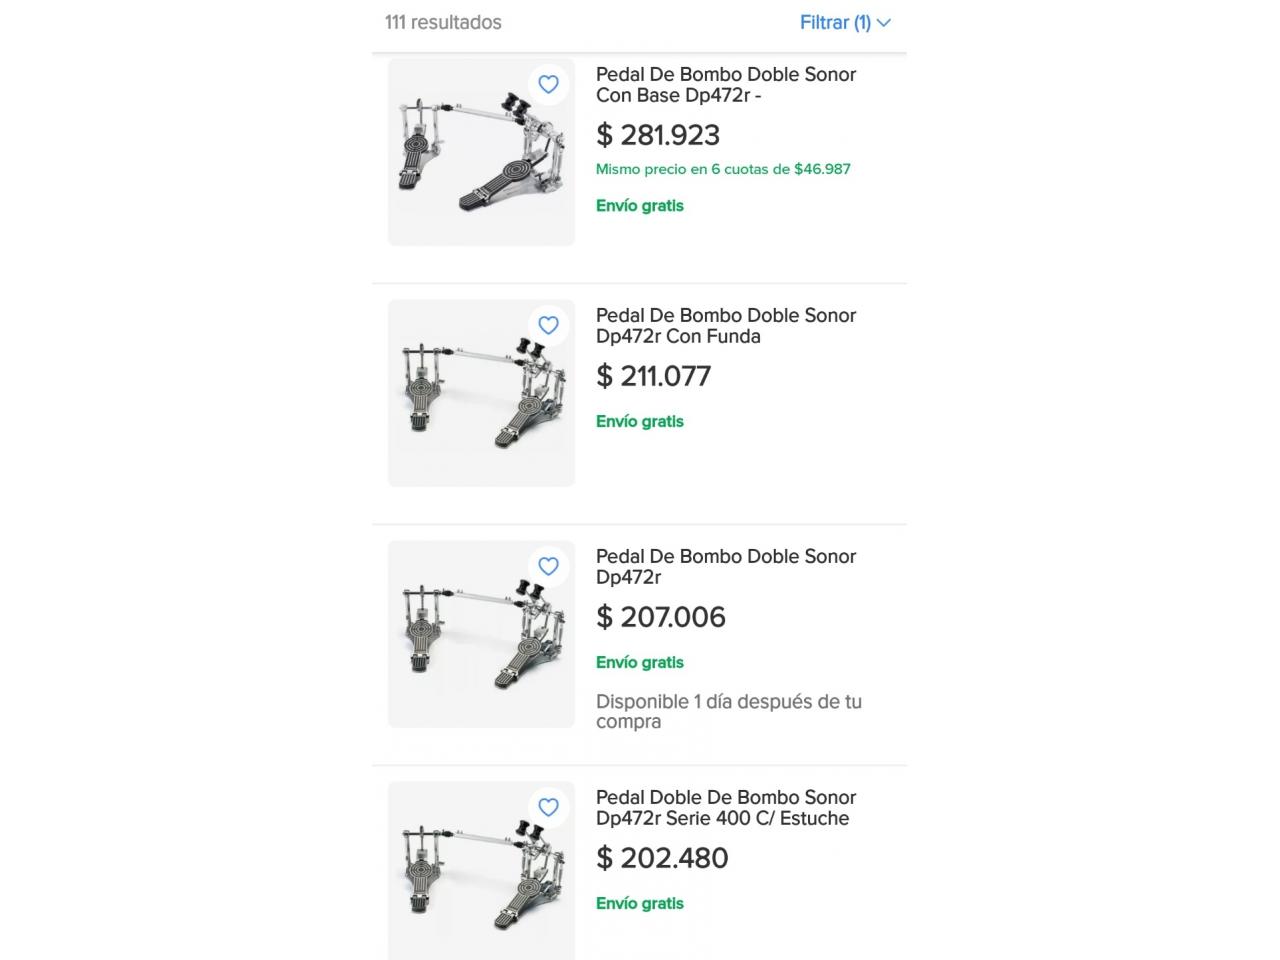
Task: View thumbnail of the $281.923 double pedal
Action: click(481, 152)
